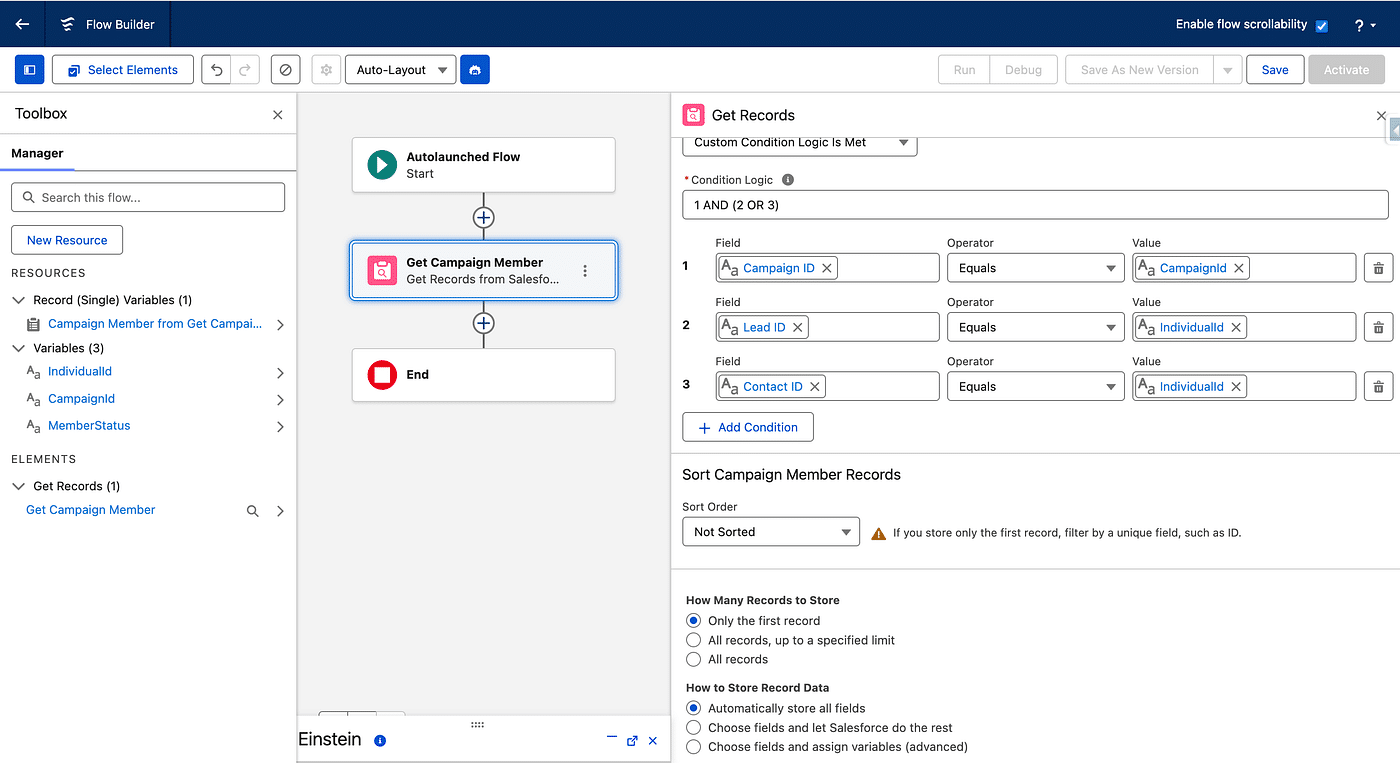Open the Auto-Layout dropdown
Image resolution: width=1400 pixels, height=763 pixels.
click(x=400, y=70)
